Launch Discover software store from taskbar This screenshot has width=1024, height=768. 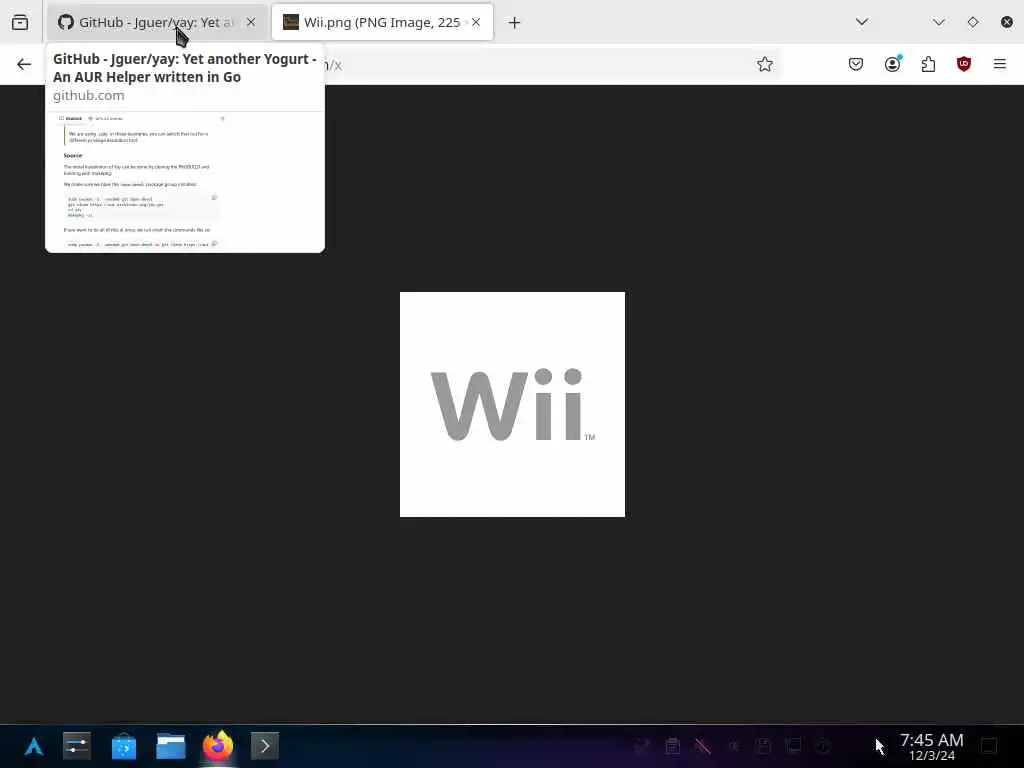pos(123,746)
